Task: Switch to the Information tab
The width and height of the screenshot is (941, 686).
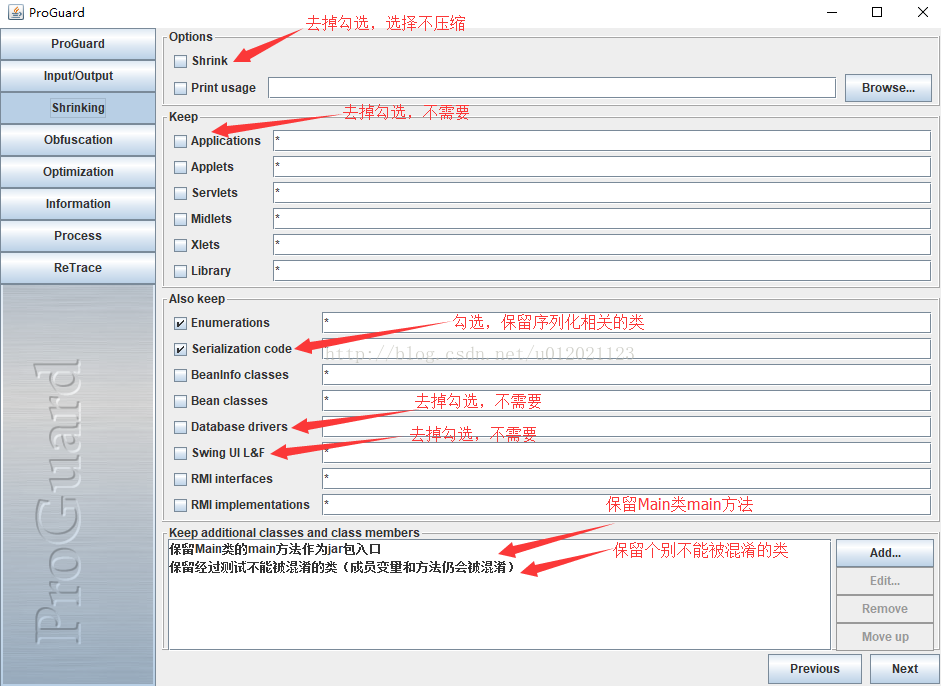Action: click(78, 203)
